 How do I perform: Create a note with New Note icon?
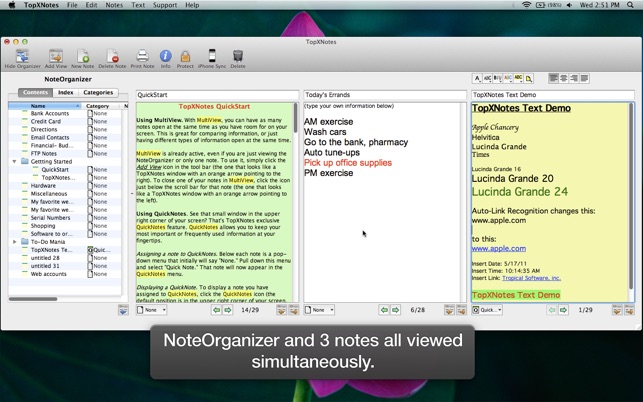83,57
